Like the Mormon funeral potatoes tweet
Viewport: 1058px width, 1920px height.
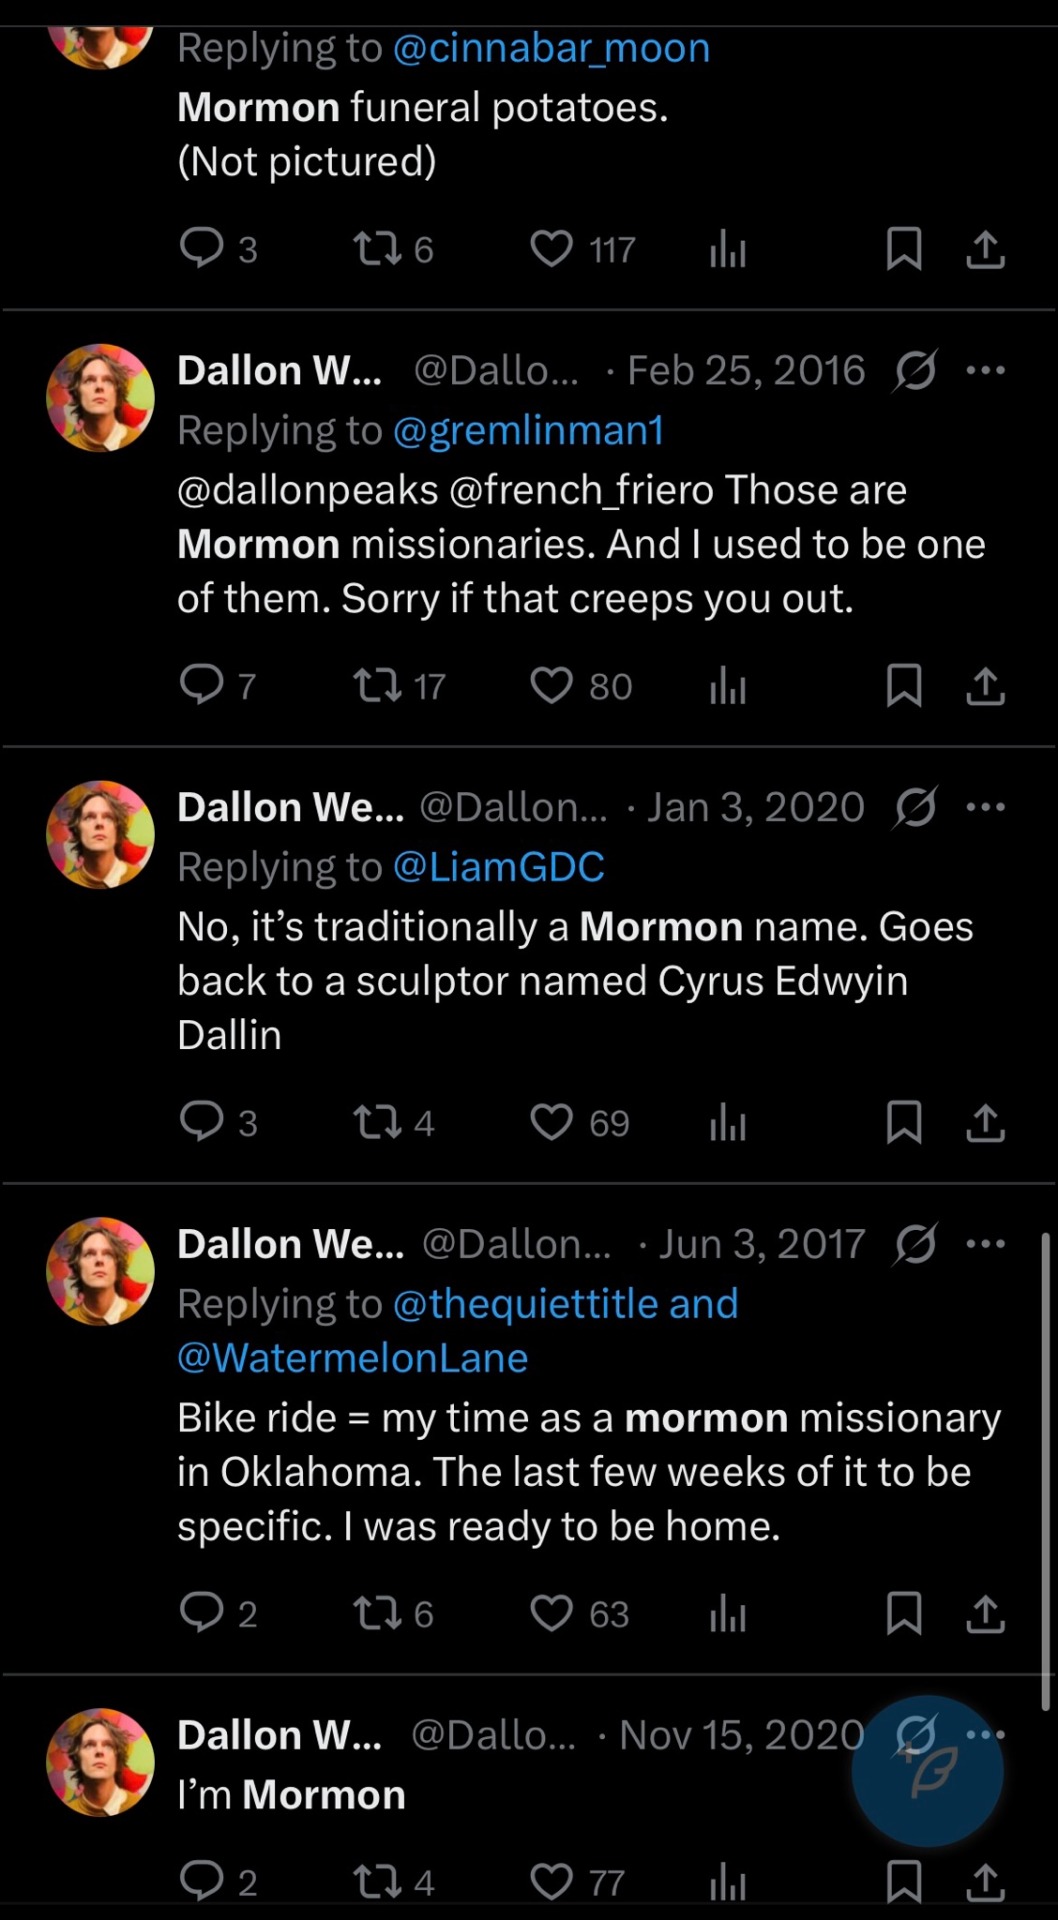point(552,249)
